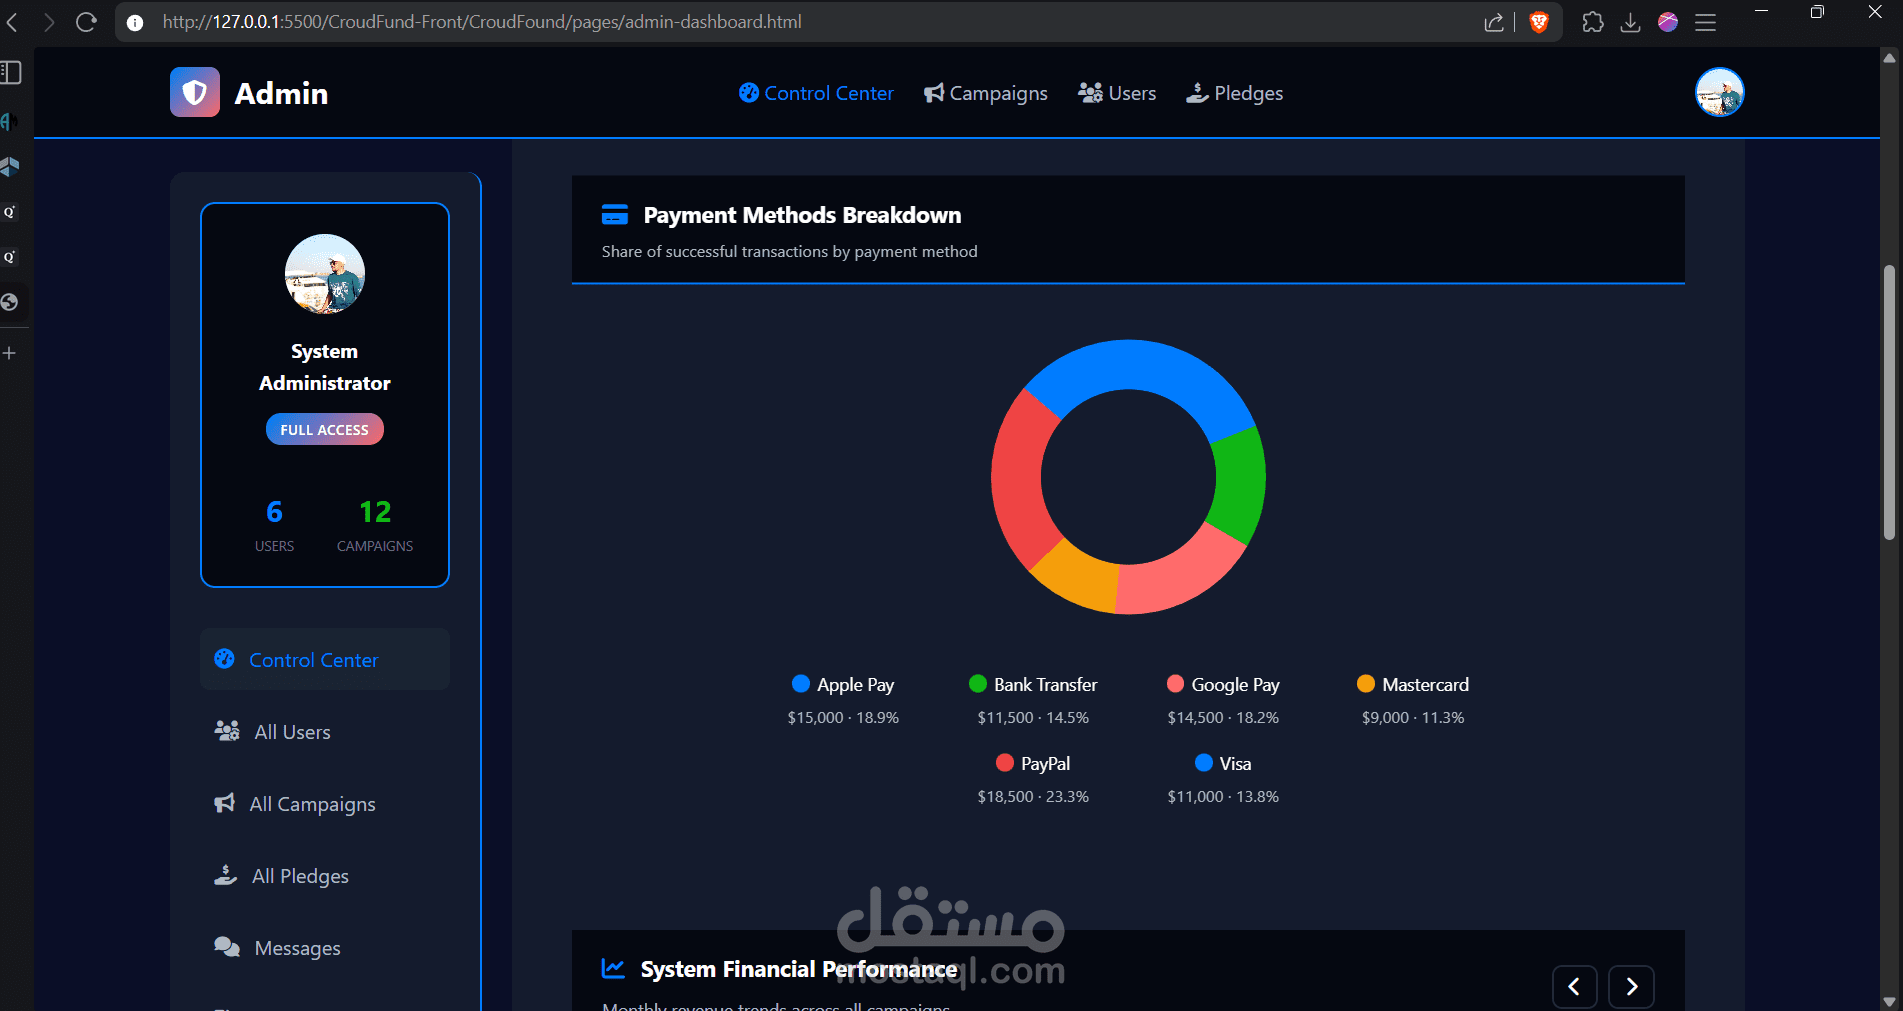Click the Mastercard orange legend dot

click(1366, 683)
